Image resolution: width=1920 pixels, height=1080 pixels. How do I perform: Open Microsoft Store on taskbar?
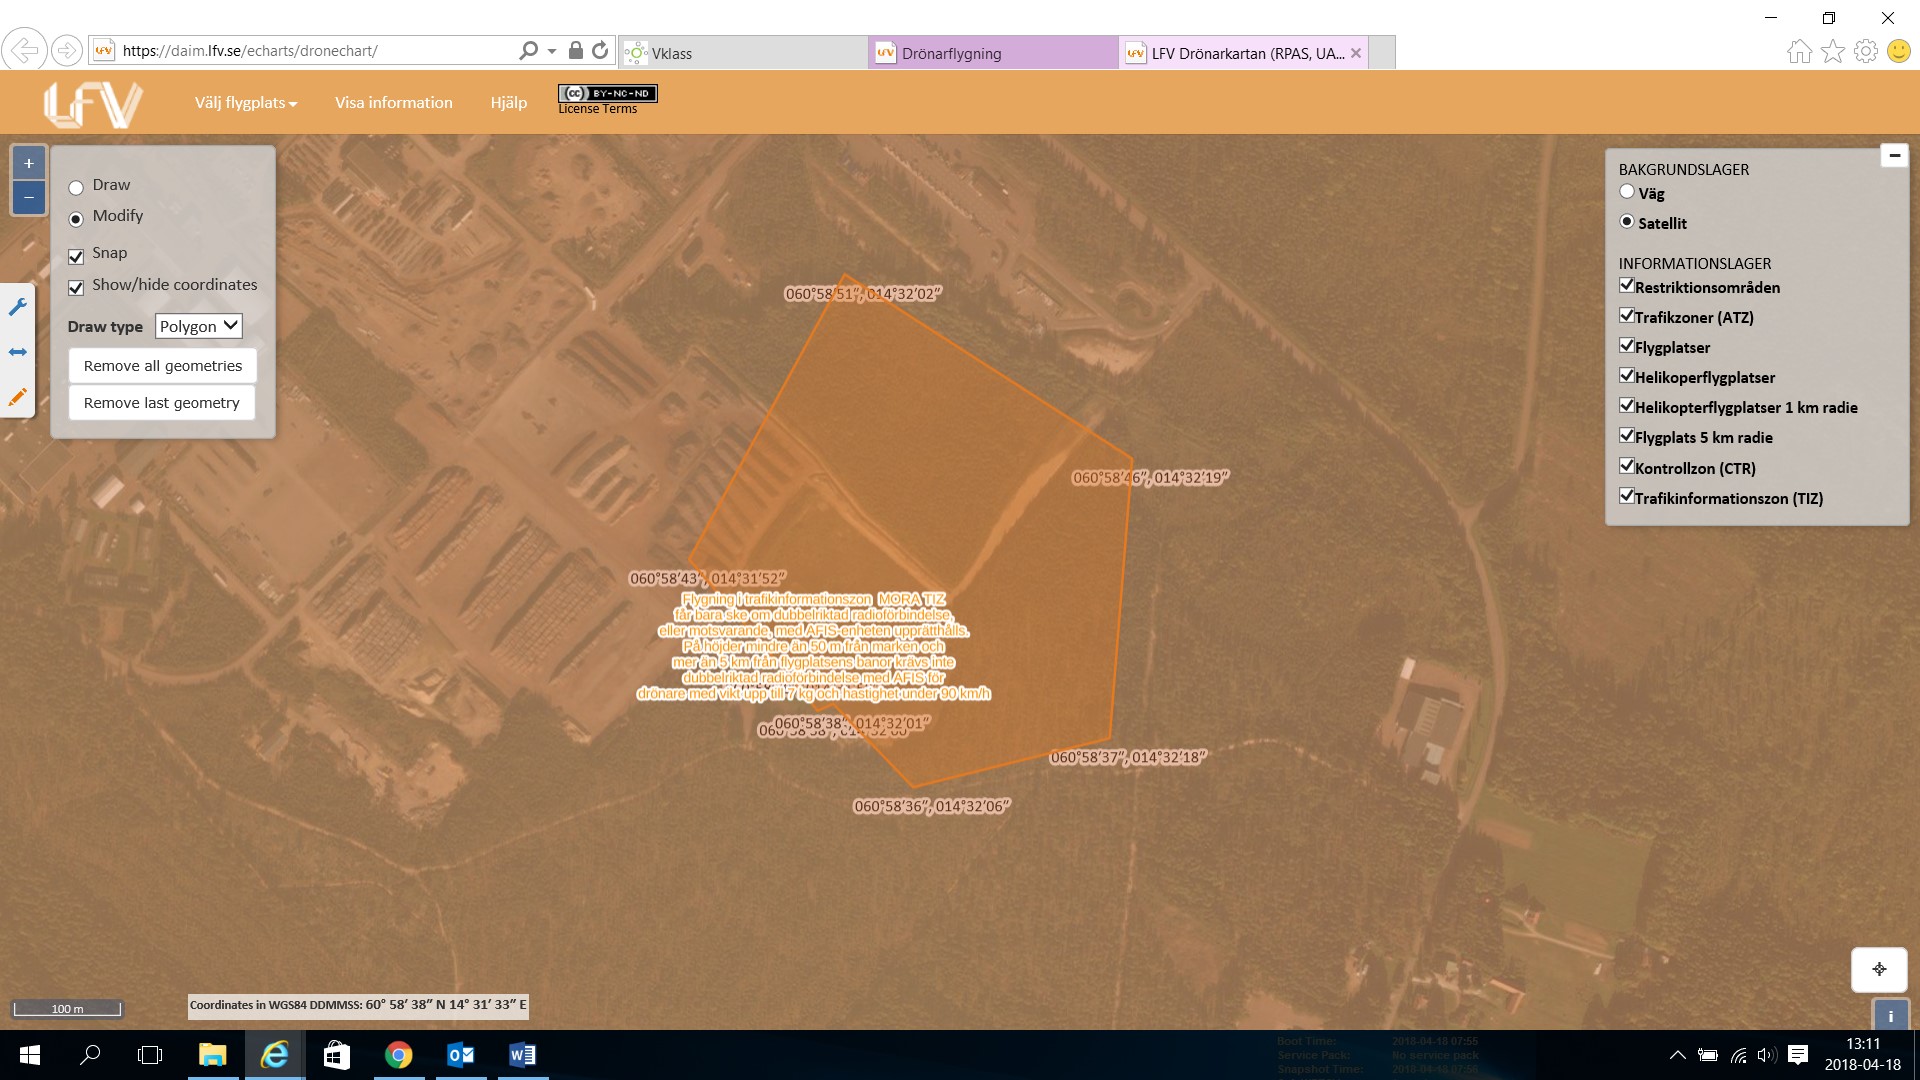336,1055
